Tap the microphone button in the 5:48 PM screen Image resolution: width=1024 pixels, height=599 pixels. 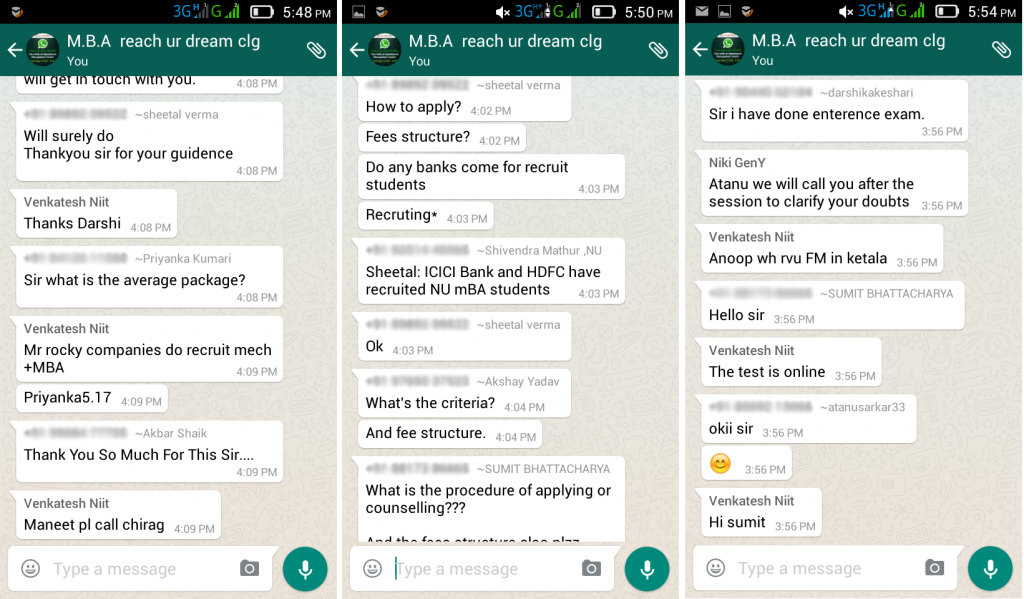305,568
